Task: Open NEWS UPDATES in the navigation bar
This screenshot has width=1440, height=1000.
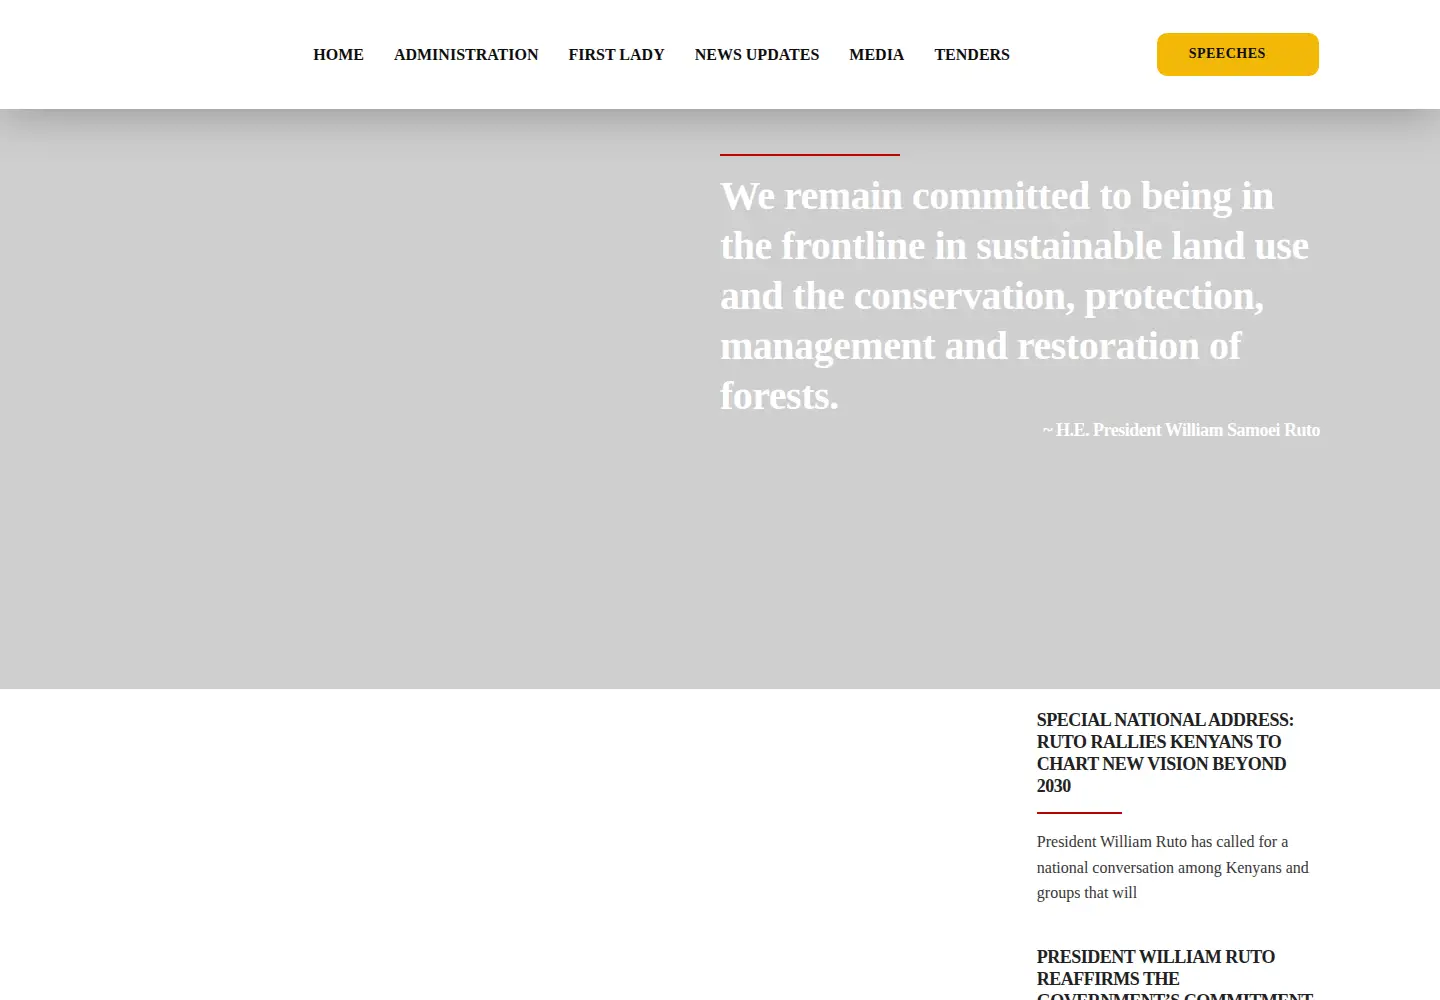Action: [757, 55]
